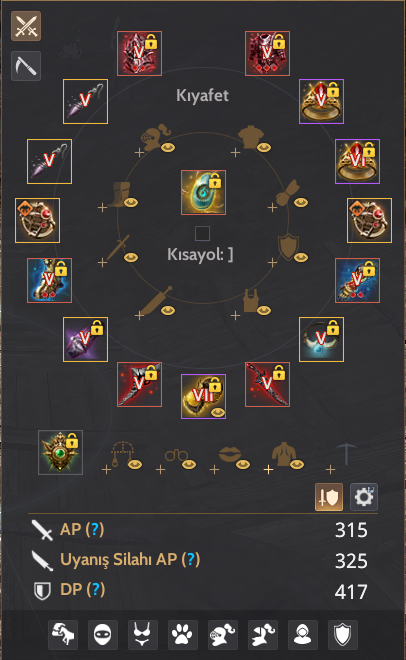This screenshot has width=406, height=660.
Task: Select the glowing teal stone item at center
Action: (x=203, y=192)
